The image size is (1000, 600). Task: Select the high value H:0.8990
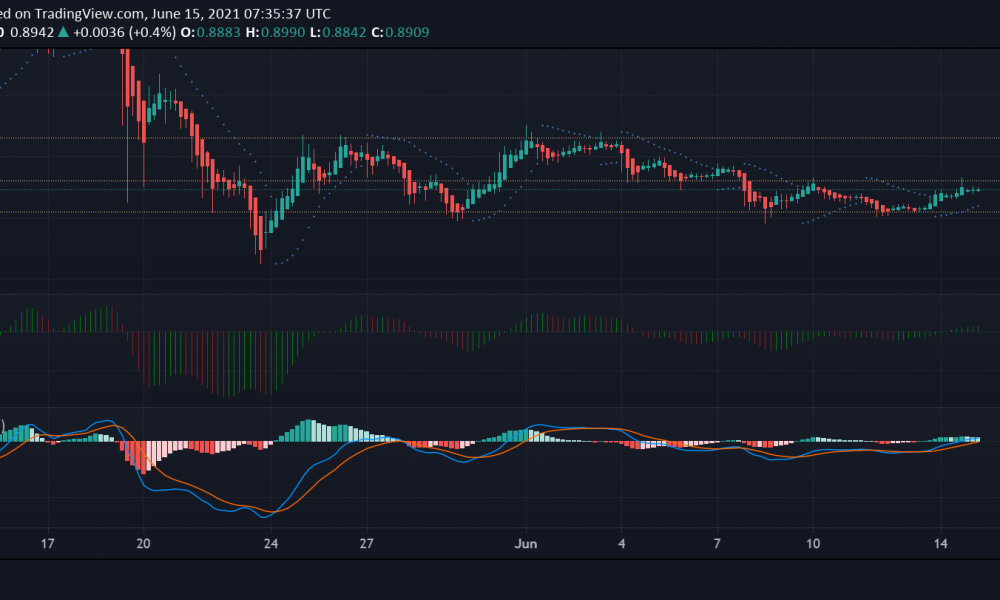[x=276, y=32]
